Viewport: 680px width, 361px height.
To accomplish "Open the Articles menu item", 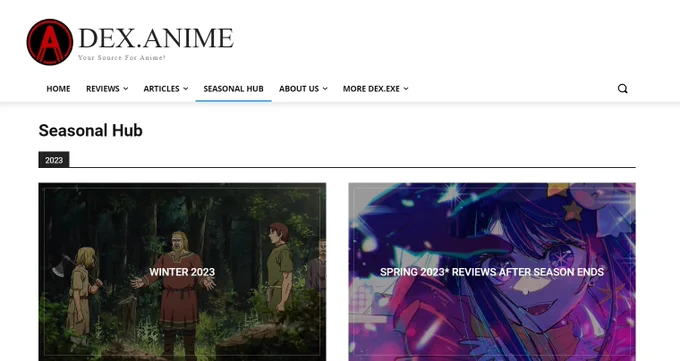I will (161, 89).
